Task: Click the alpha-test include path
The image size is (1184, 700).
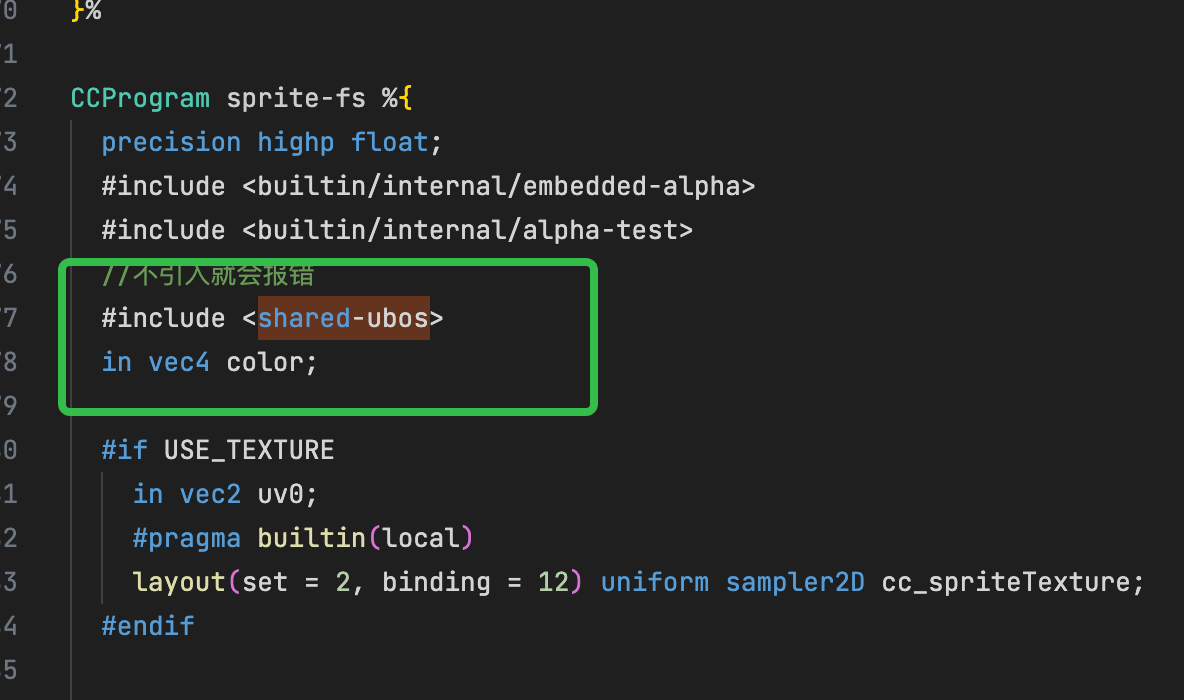Action: pos(467,230)
